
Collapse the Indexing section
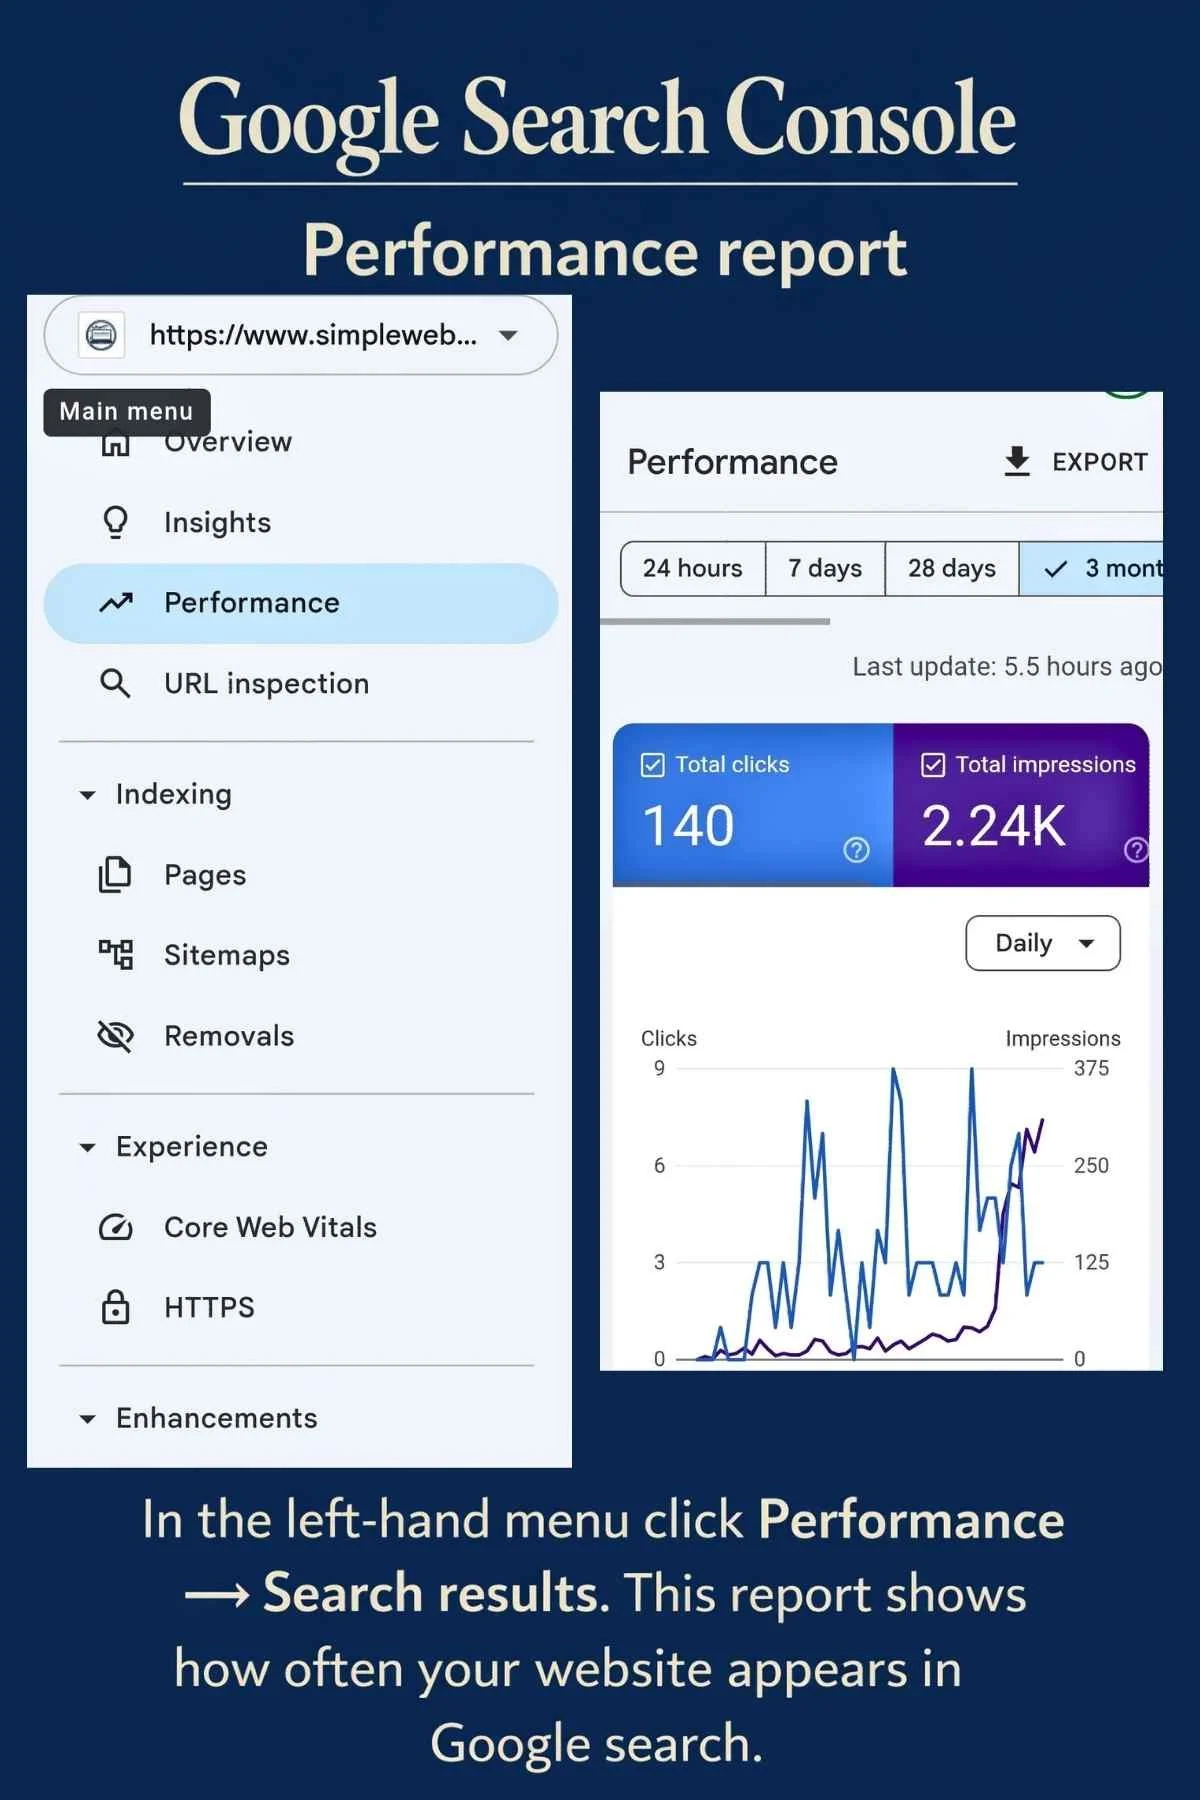tap(88, 795)
